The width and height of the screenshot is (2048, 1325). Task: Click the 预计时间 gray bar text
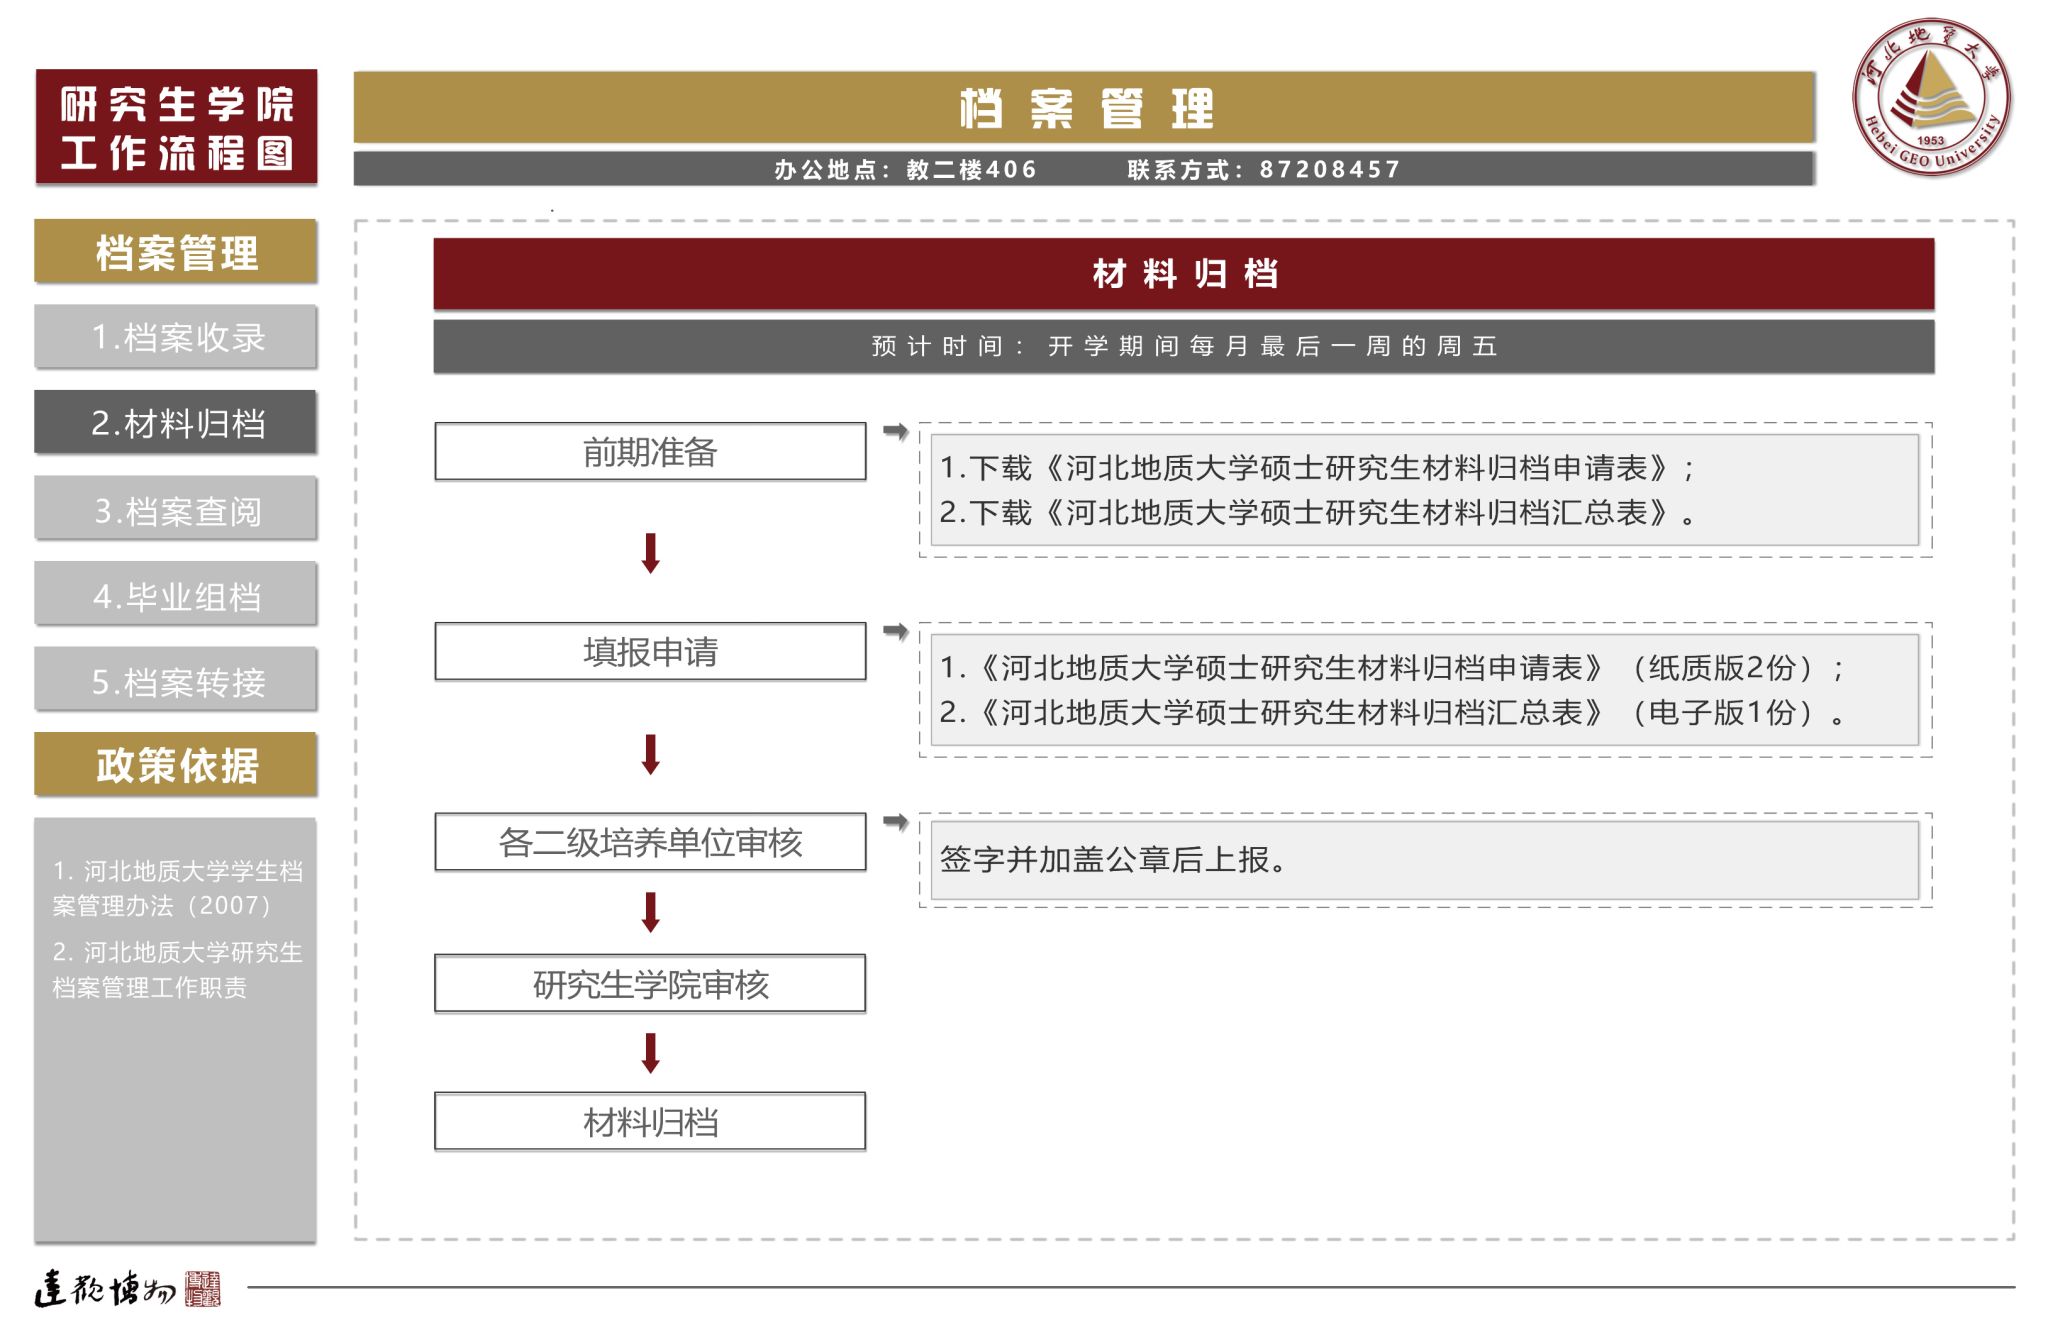coord(1184,346)
